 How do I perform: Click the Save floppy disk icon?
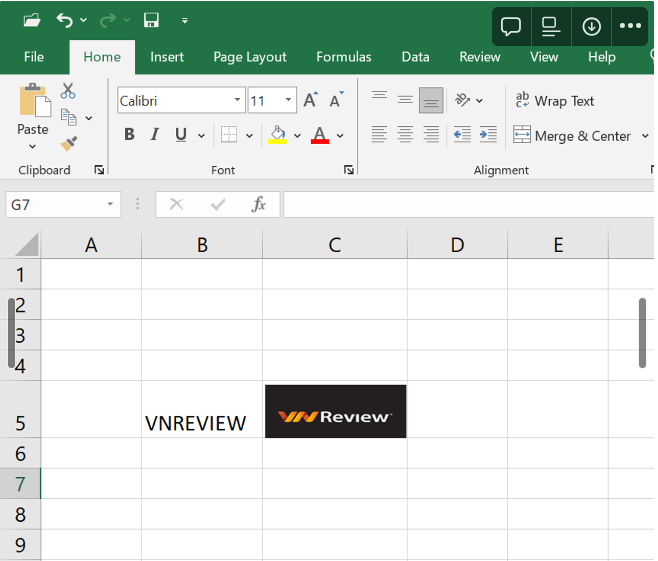[151, 20]
